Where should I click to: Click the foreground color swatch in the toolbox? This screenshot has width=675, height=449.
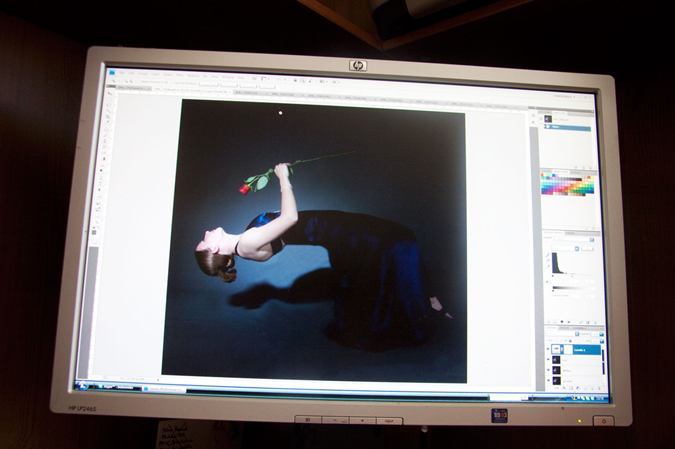click(x=95, y=232)
